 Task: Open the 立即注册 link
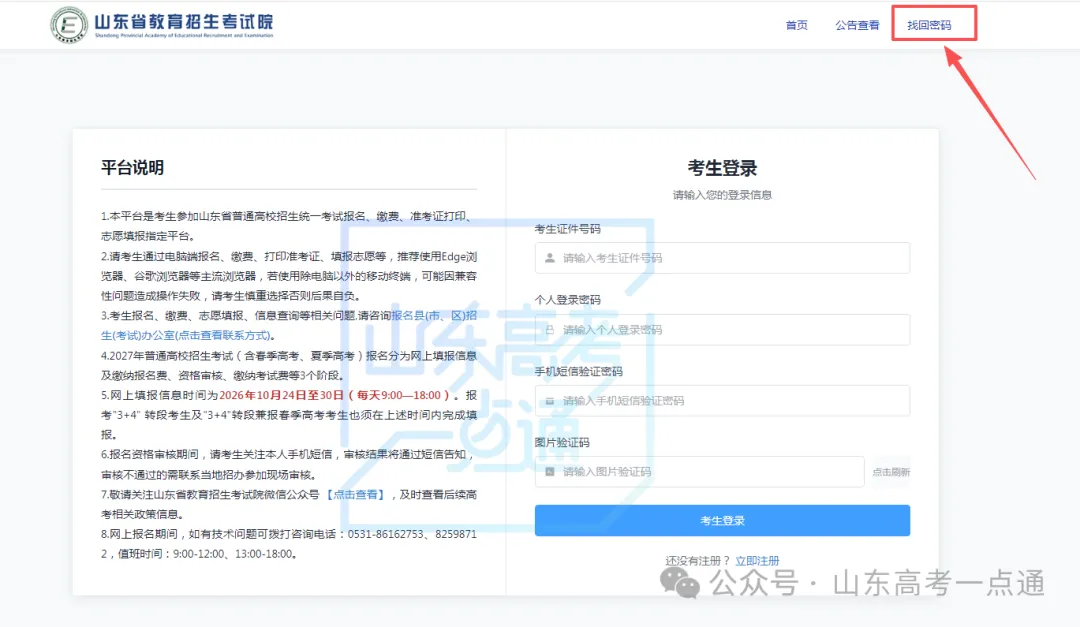tap(757, 561)
